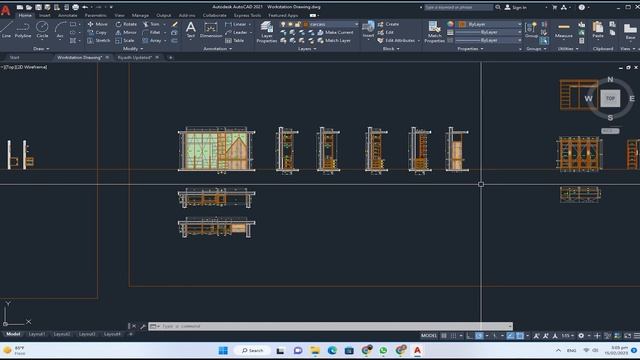Viewport: 640px width, 360px height.
Task: Expand the Block panel dropdown
Action: pyautogui.click(x=391, y=49)
